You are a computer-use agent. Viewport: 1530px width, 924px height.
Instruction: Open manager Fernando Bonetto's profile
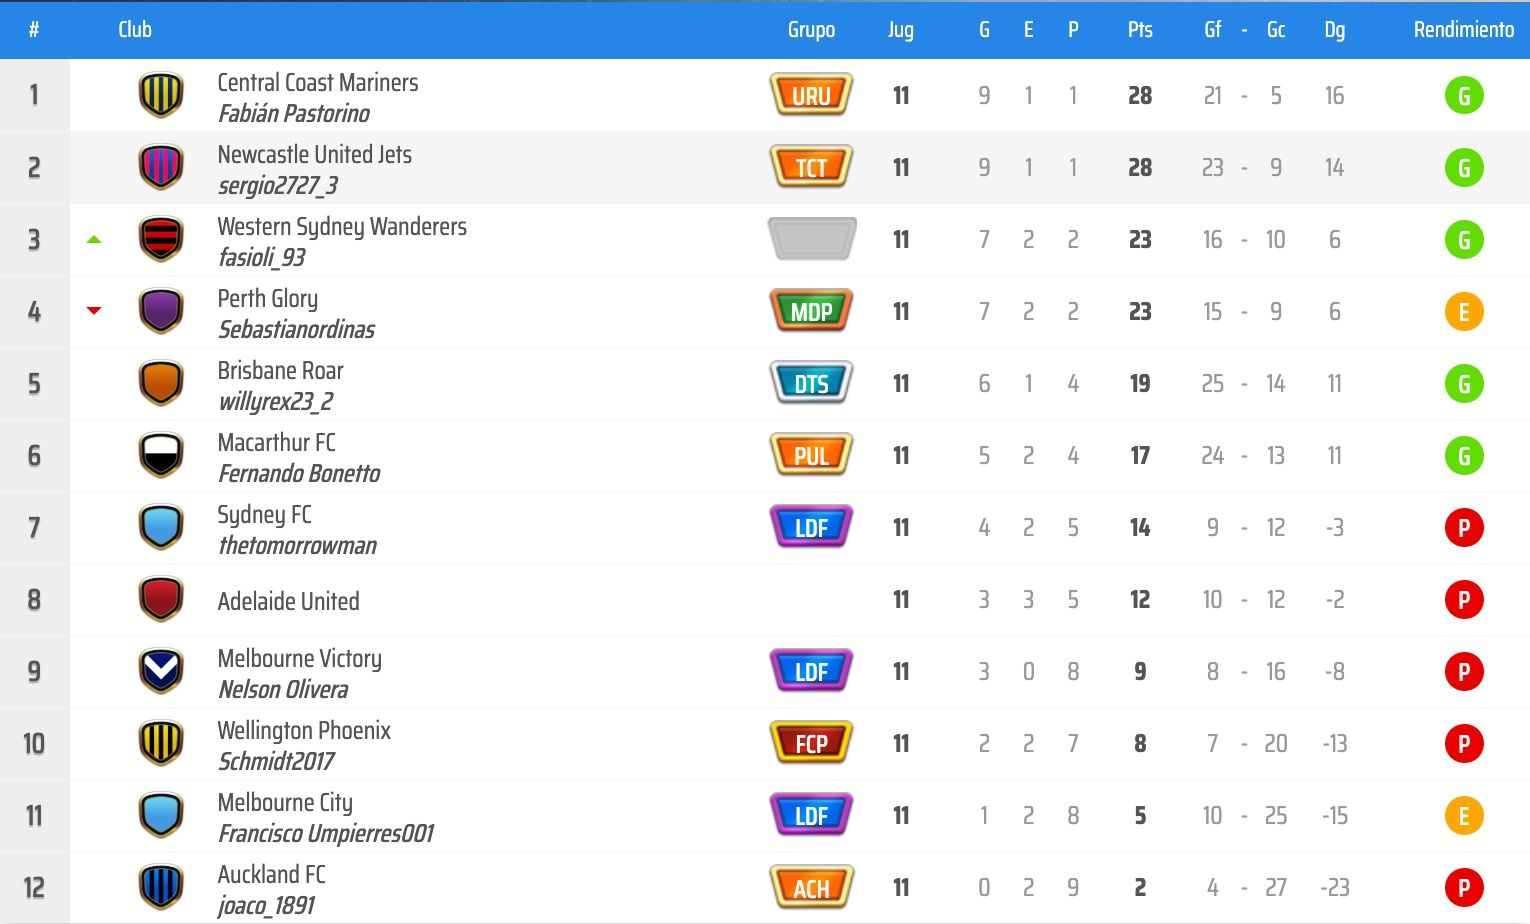[x=299, y=474]
